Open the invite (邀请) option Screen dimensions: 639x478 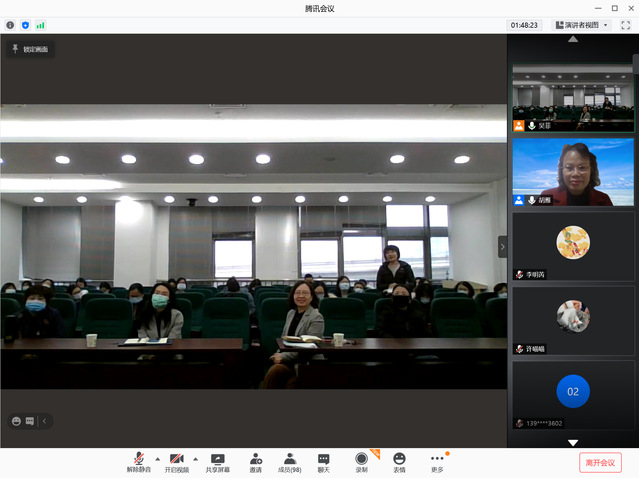coord(256,461)
